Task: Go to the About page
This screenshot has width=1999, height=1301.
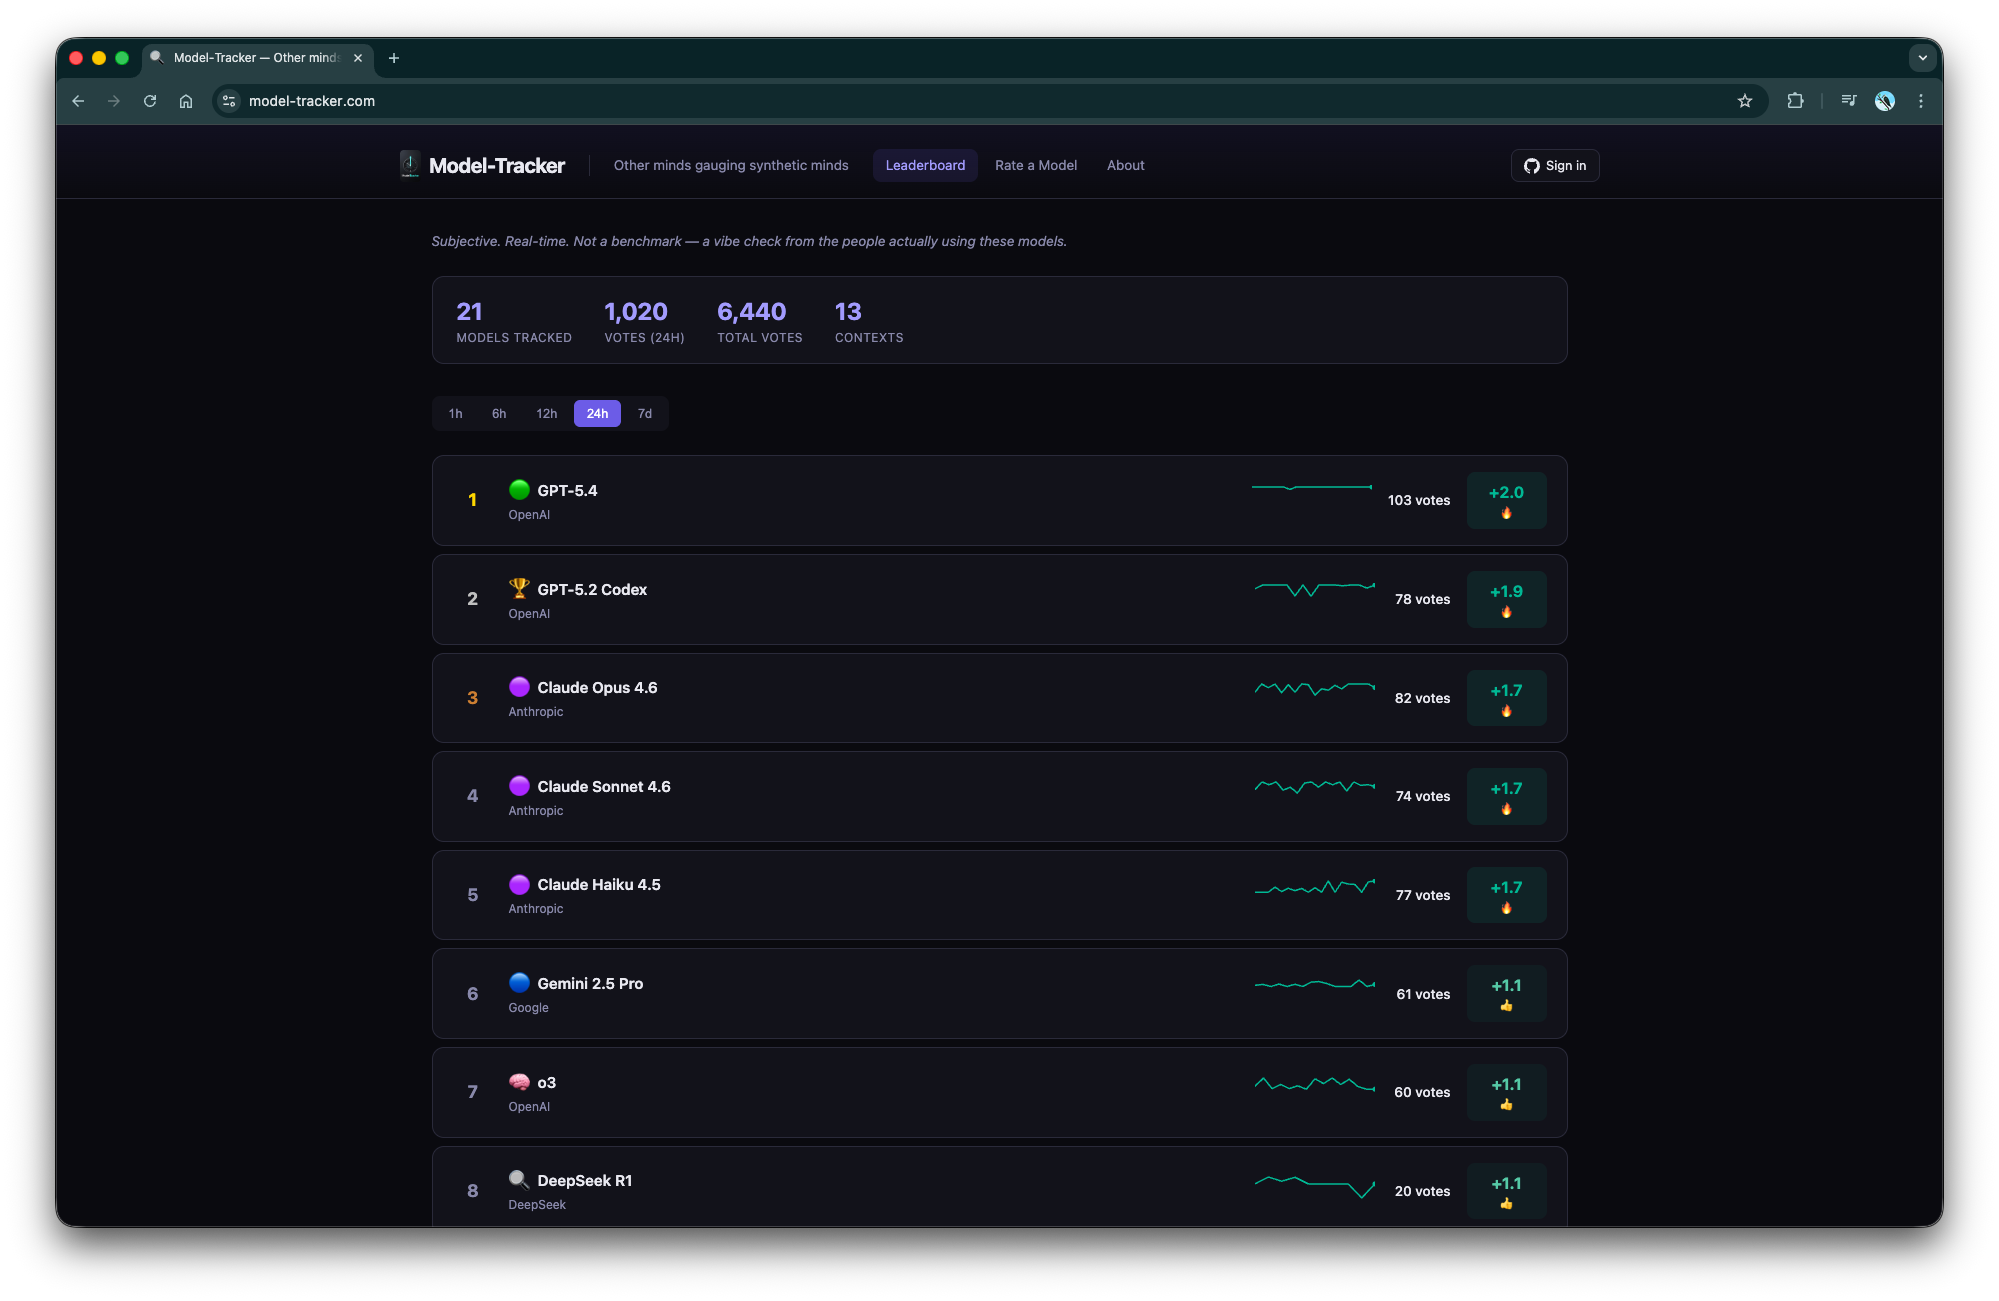Action: pos(1125,165)
